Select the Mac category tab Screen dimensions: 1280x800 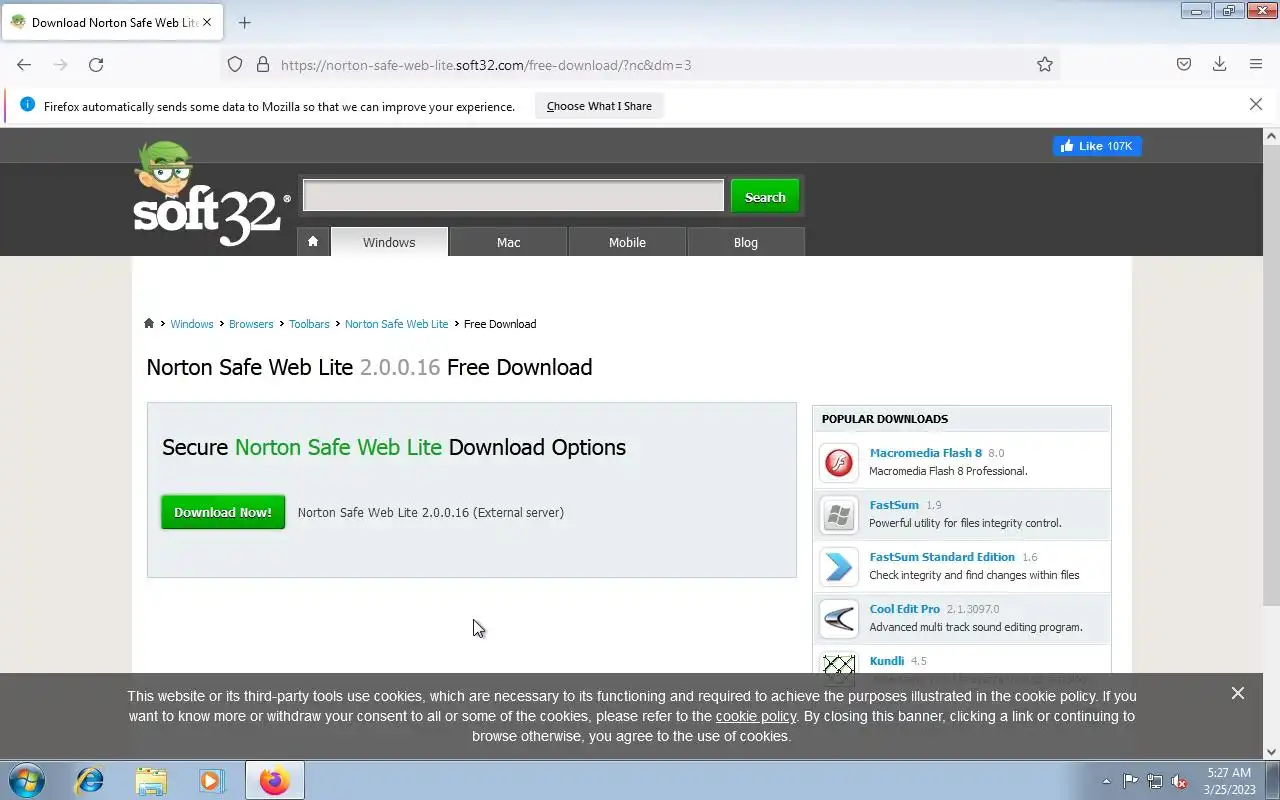pos(508,242)
